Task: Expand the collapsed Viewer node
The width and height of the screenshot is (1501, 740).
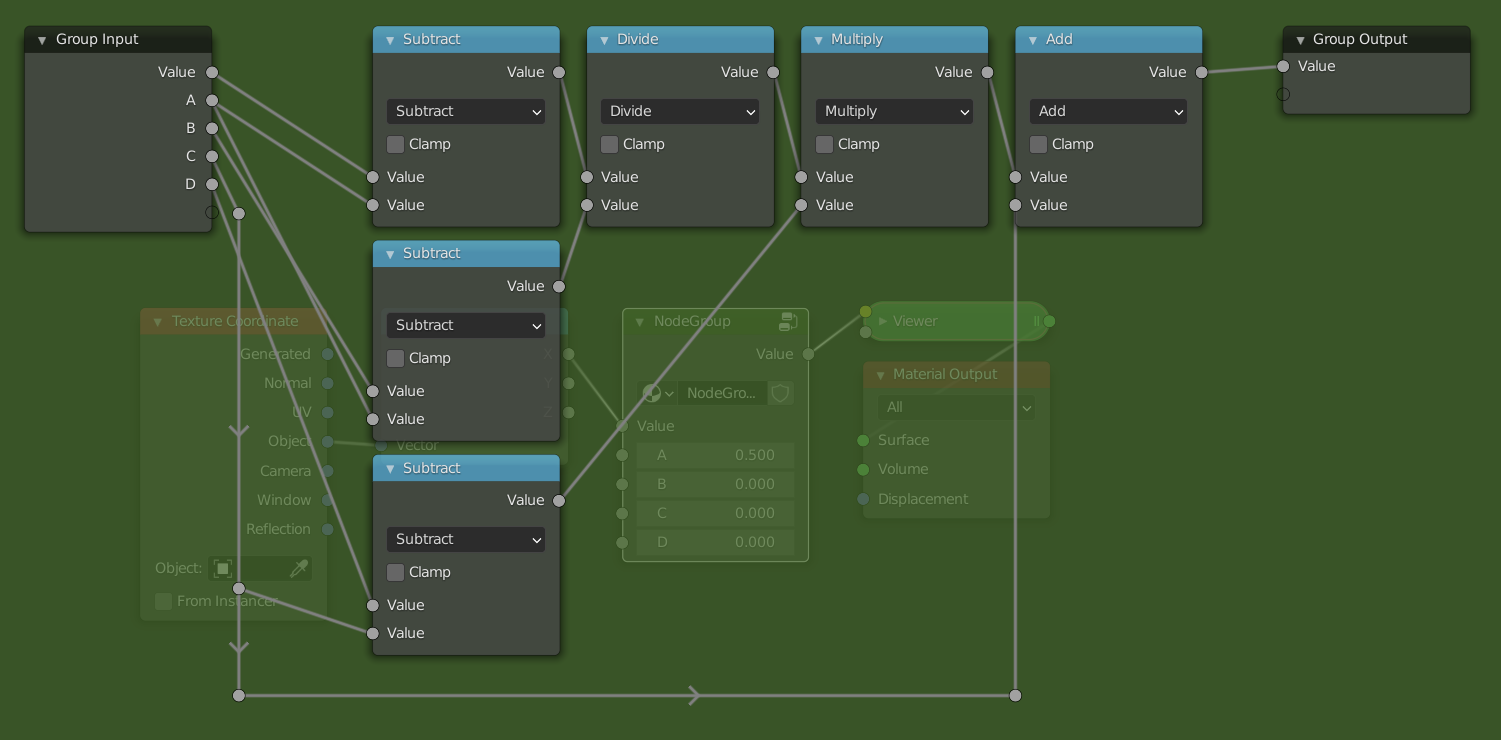Action: click(882, 321)
